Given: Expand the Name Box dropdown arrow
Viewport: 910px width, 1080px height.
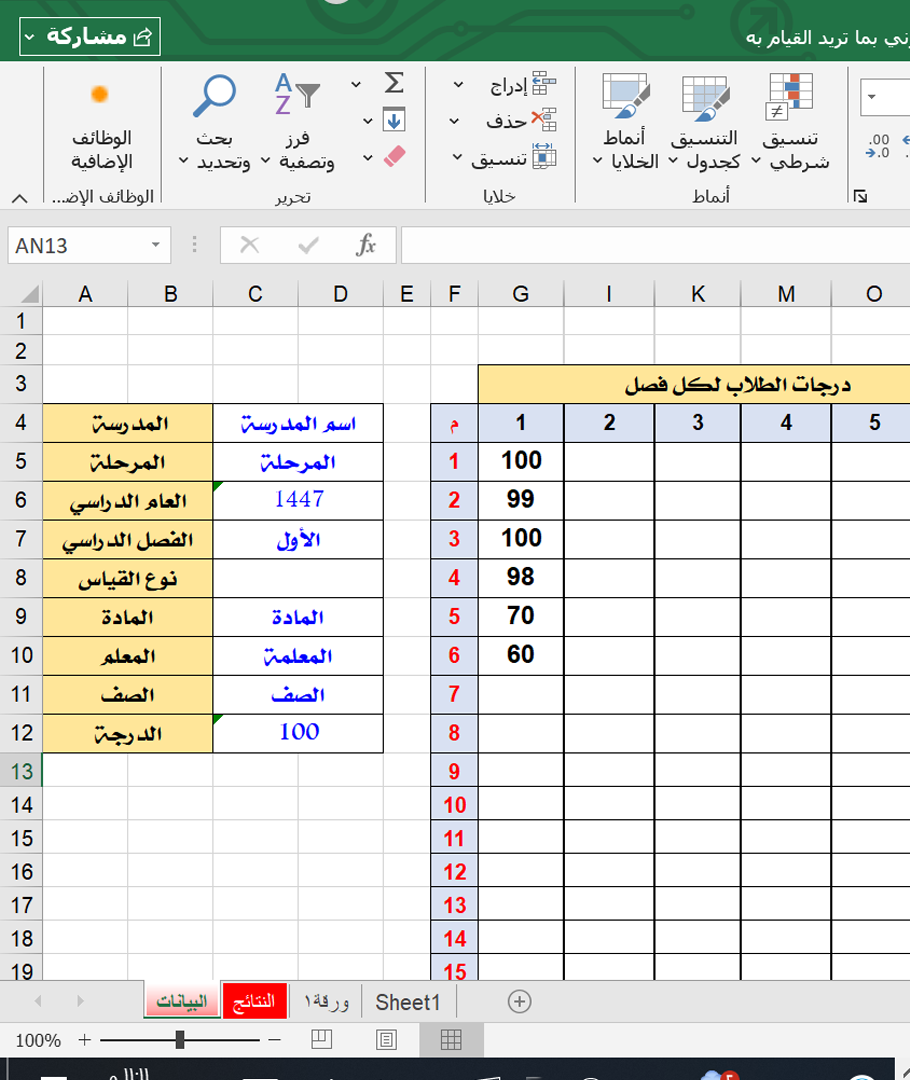Looking at the screenshot, I should (x=155, y=245).
